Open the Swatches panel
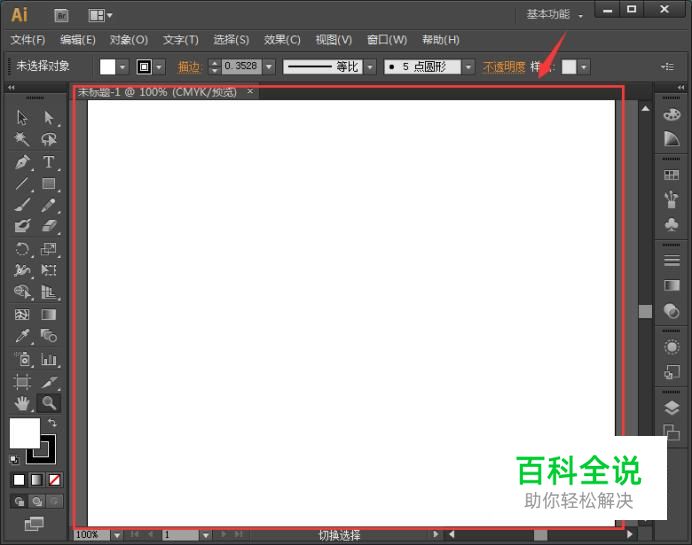Screen dimensions: 692x545 pyautogui.click(x=672, y=175)
